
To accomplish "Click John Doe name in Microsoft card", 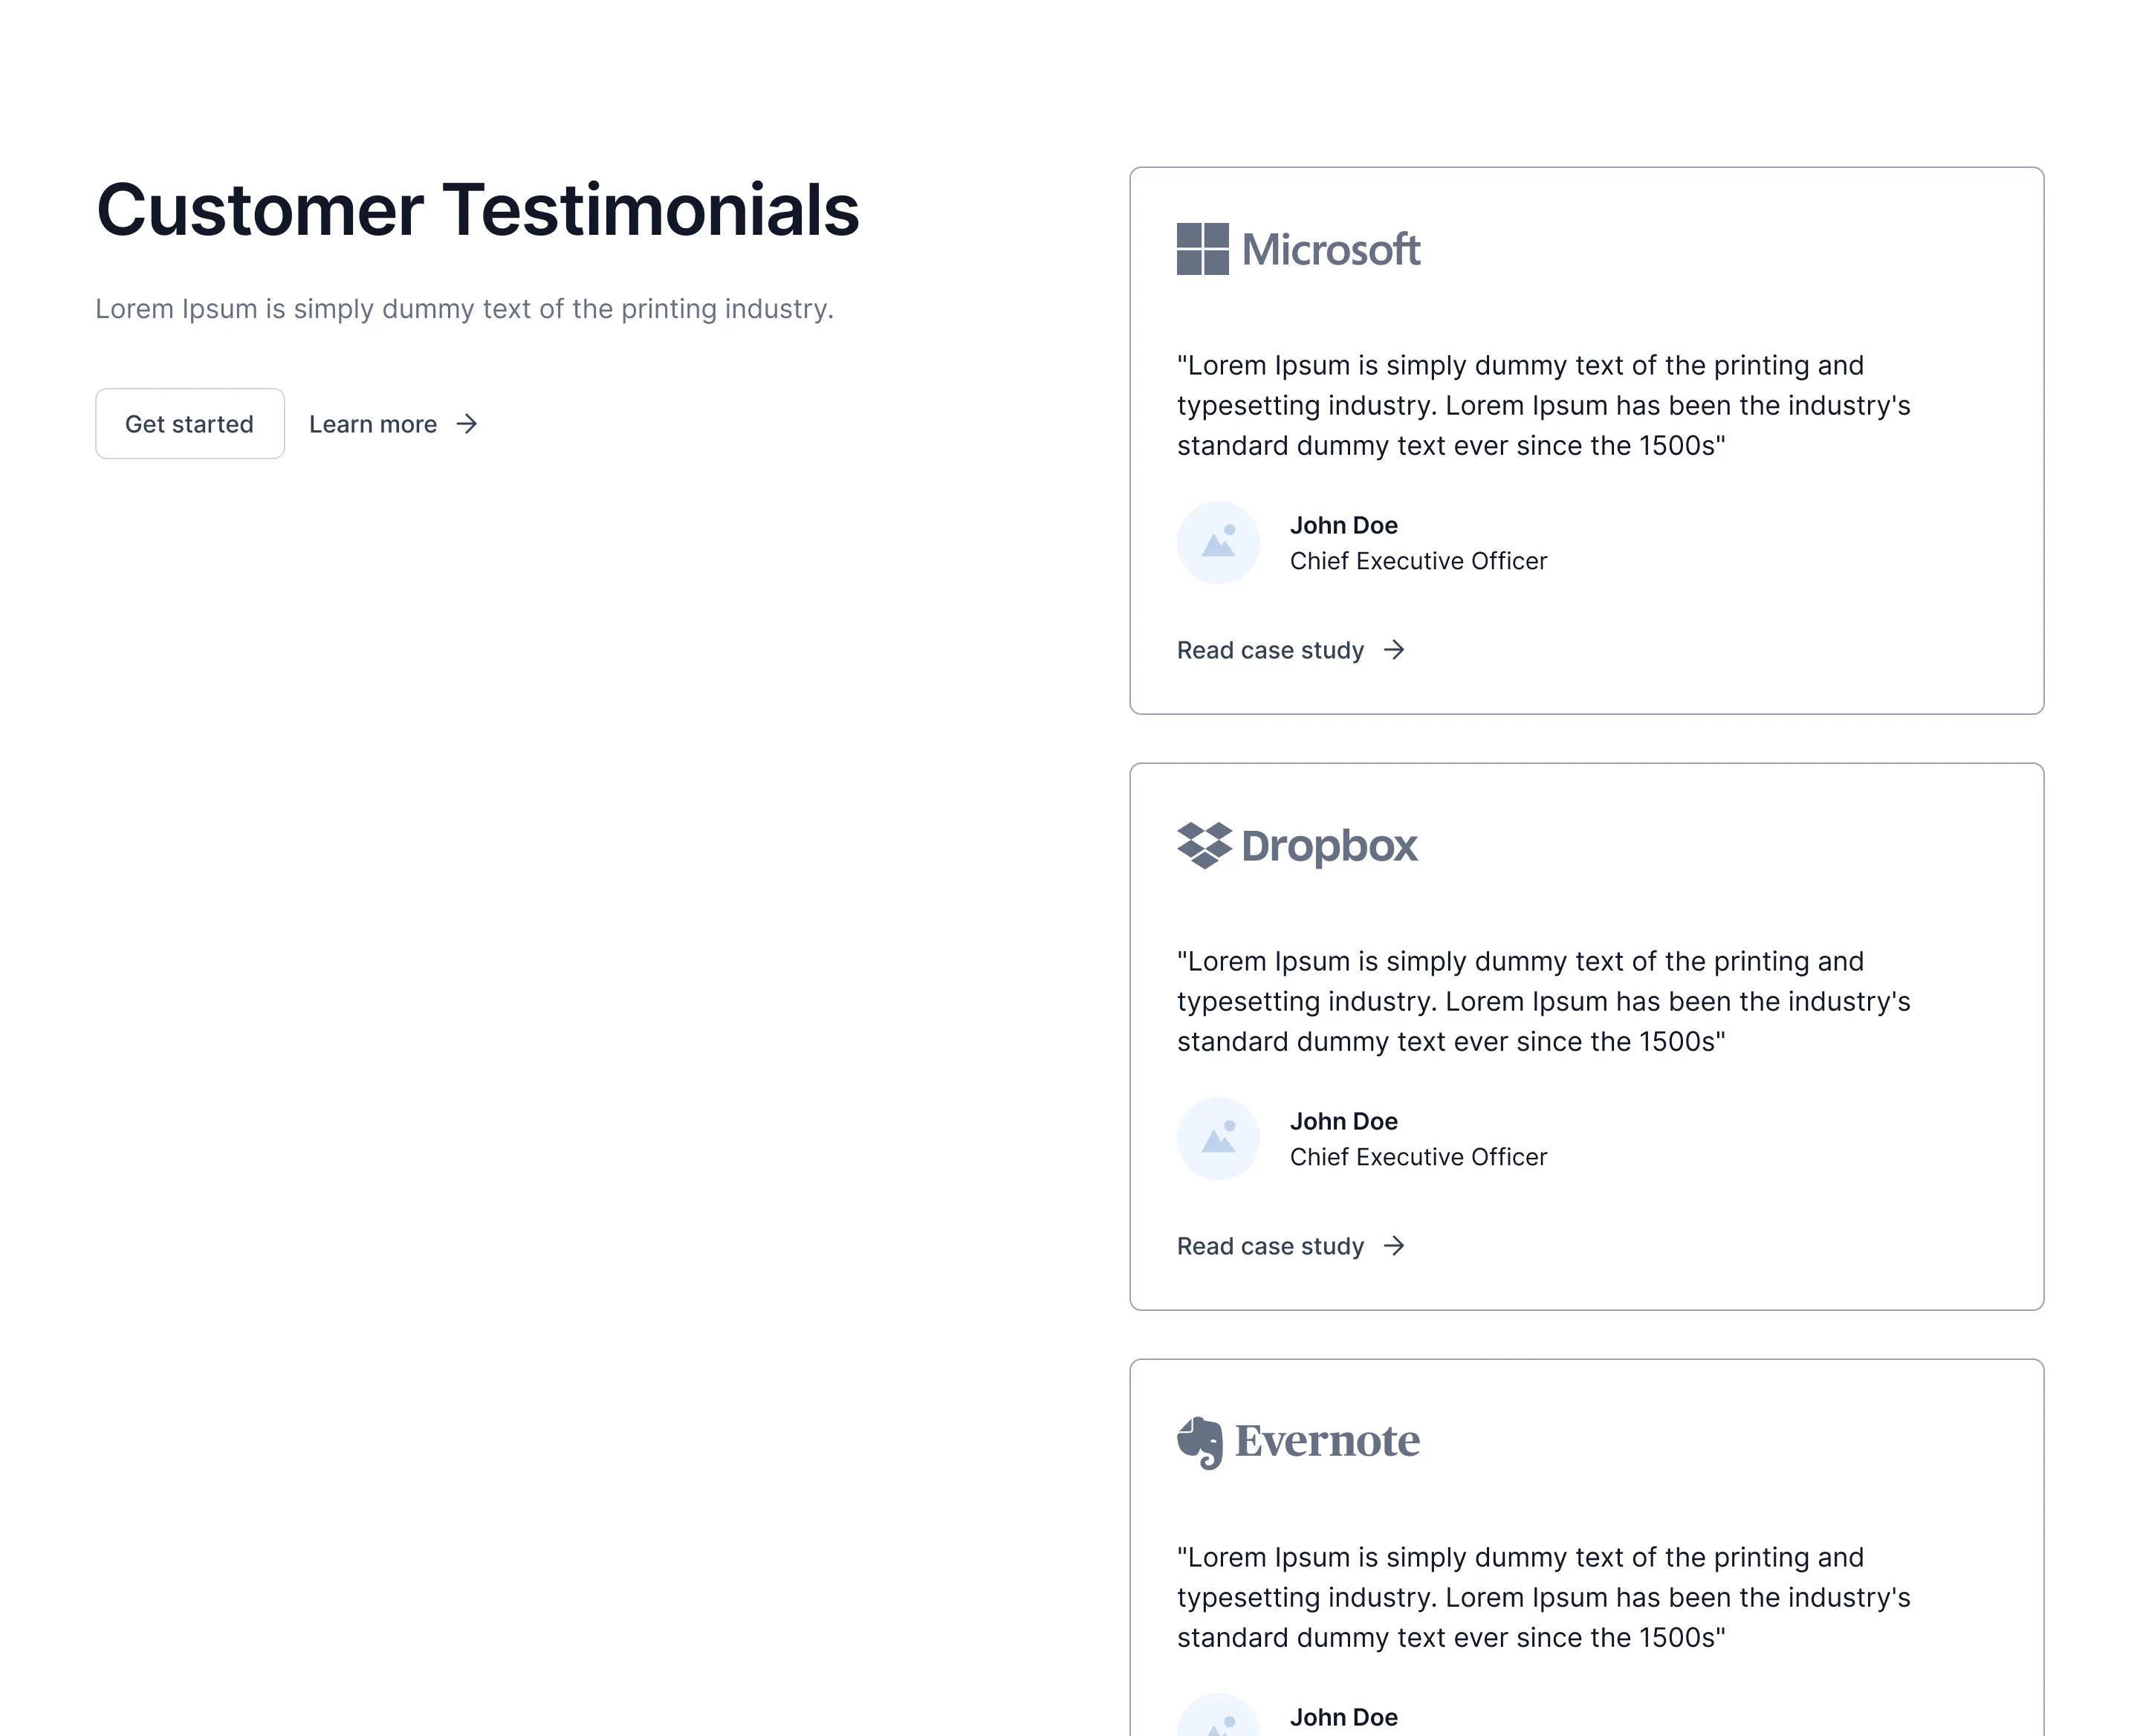I will tap(1344, 525).
